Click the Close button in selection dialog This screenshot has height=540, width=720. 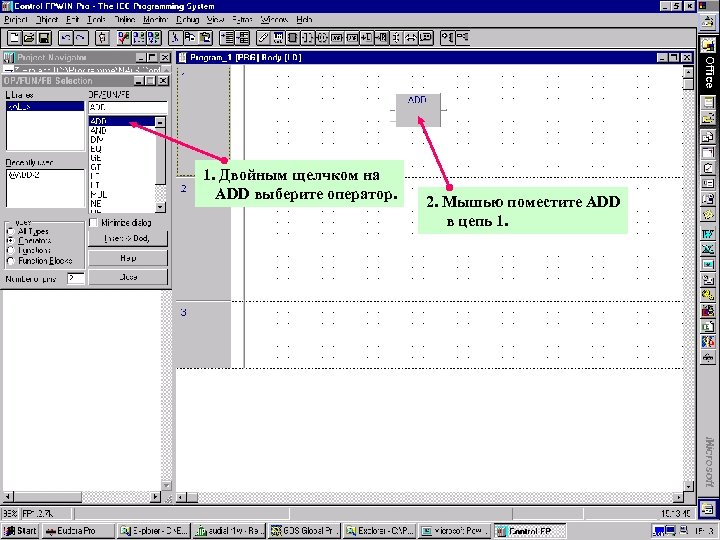pos(128,277)
